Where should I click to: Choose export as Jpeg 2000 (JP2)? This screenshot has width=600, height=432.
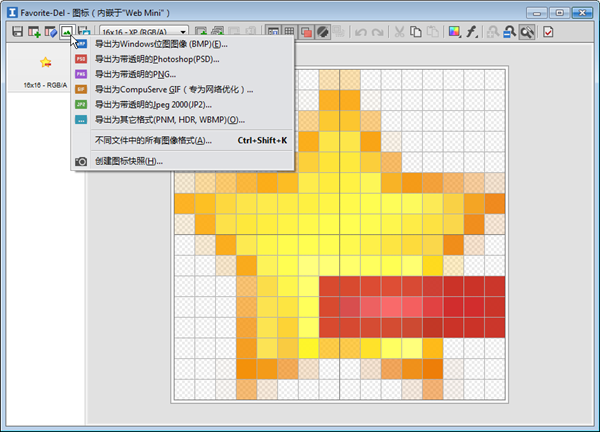click(x=183, y=104)
